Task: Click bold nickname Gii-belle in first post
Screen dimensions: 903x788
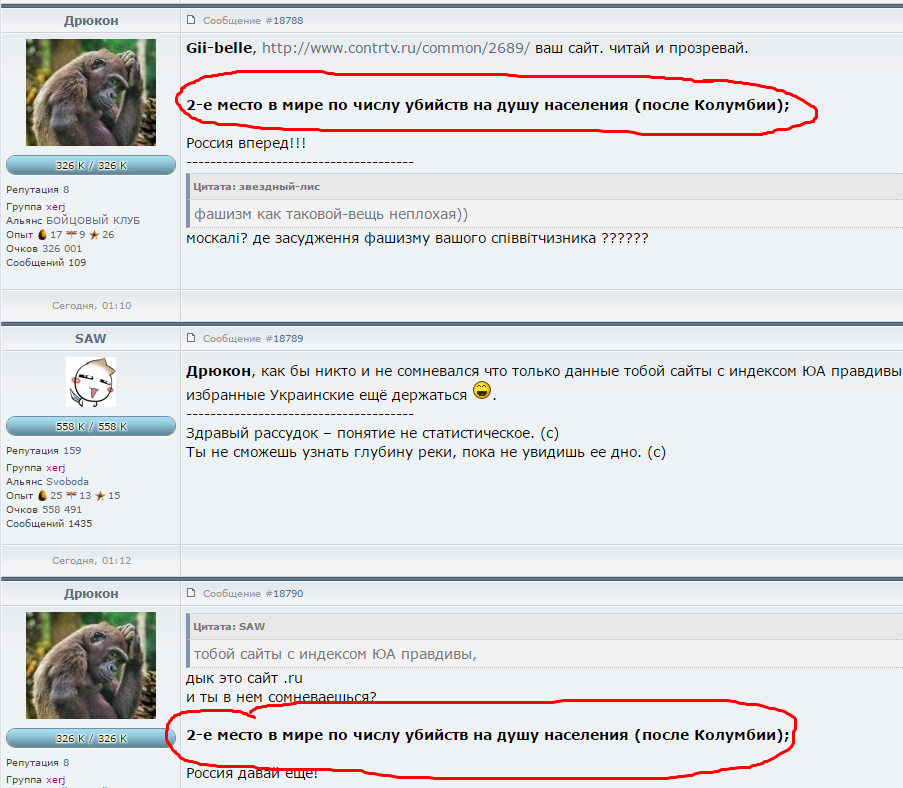Action: pos(219,48)
